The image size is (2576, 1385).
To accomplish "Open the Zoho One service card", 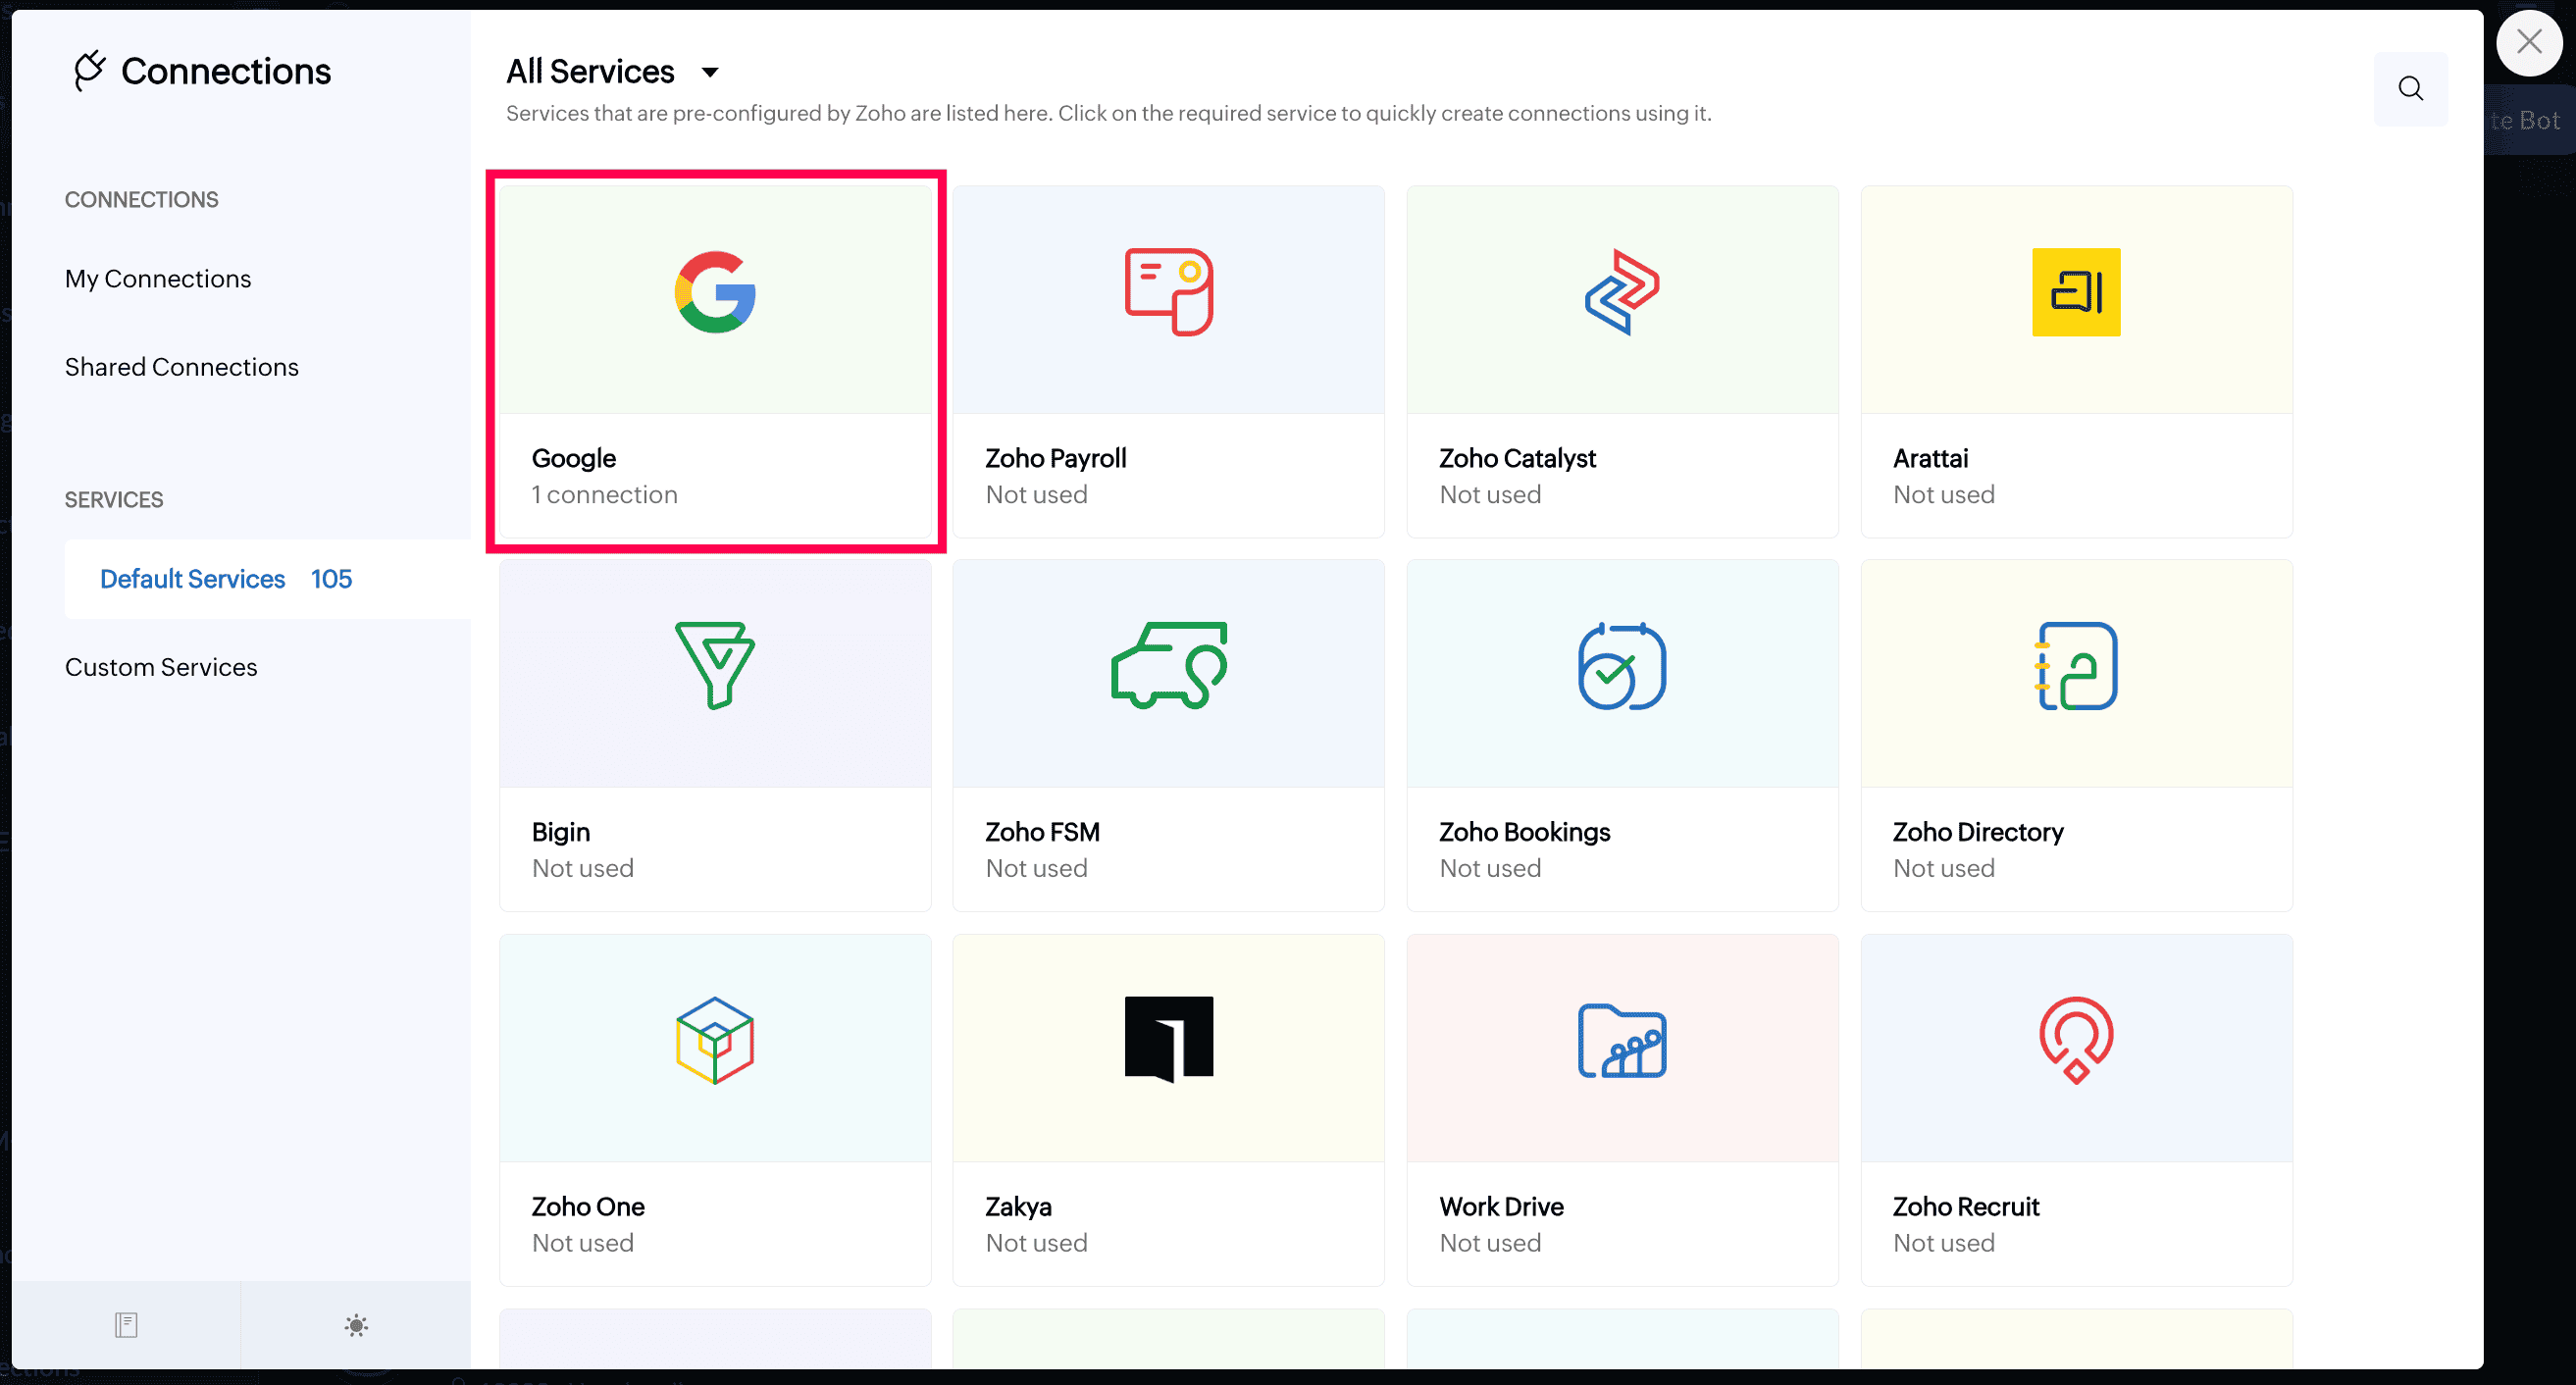I will tap(715, 1110).
